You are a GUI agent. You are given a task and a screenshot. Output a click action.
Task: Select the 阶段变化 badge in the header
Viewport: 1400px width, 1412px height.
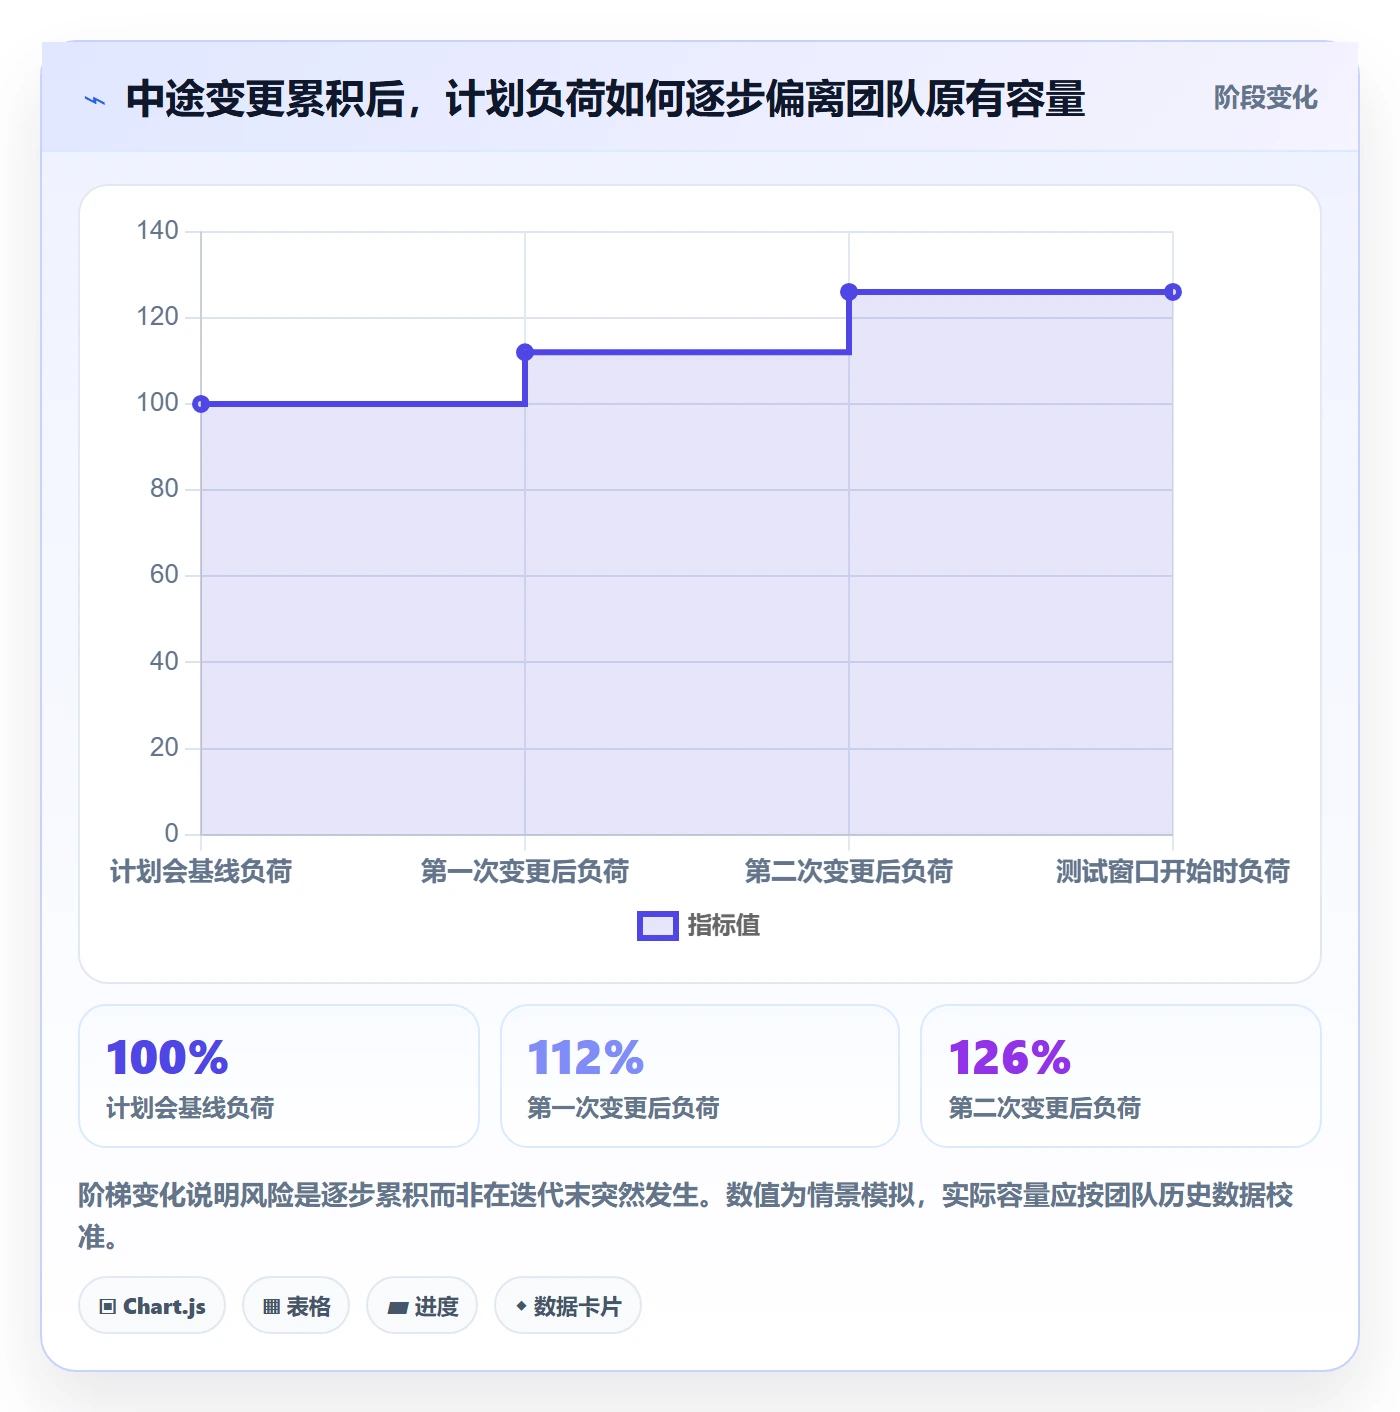(x=1265, y=98)
